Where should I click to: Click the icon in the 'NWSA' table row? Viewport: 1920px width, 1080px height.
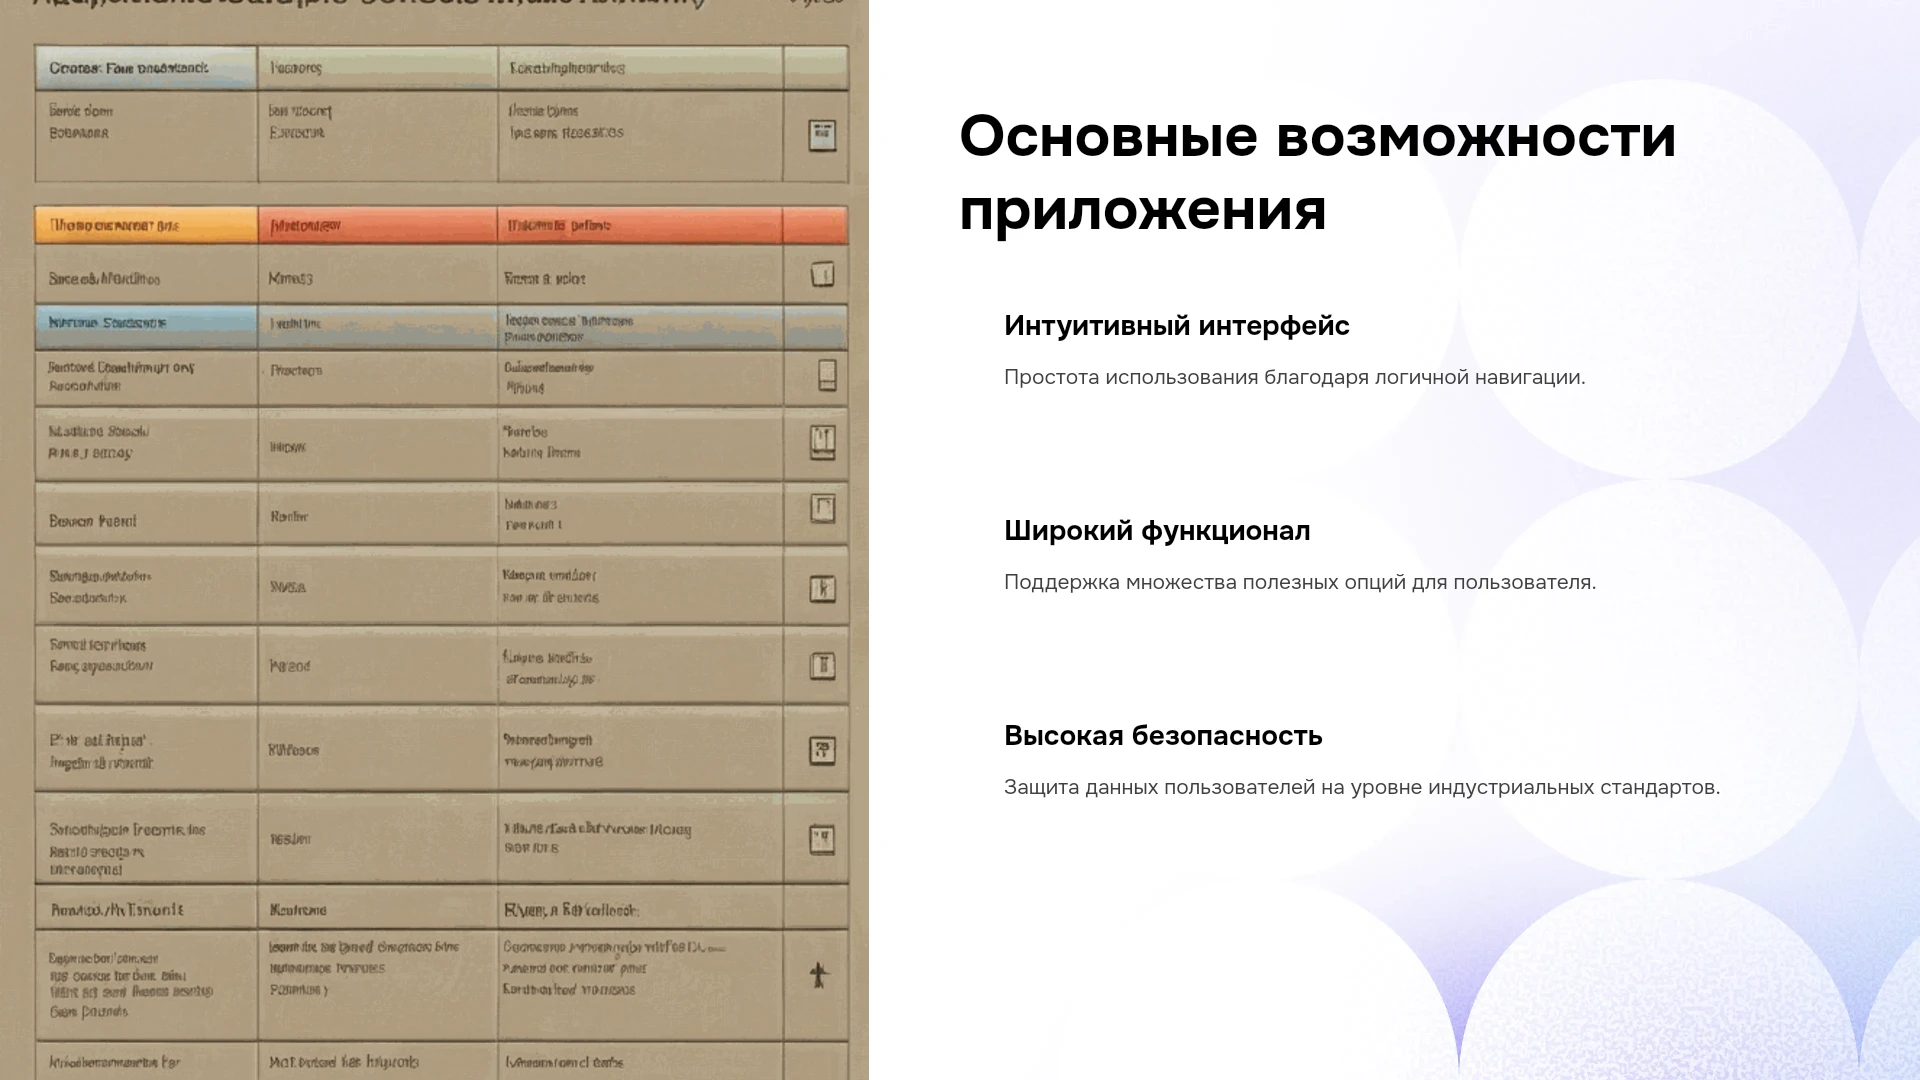point(822,589)
